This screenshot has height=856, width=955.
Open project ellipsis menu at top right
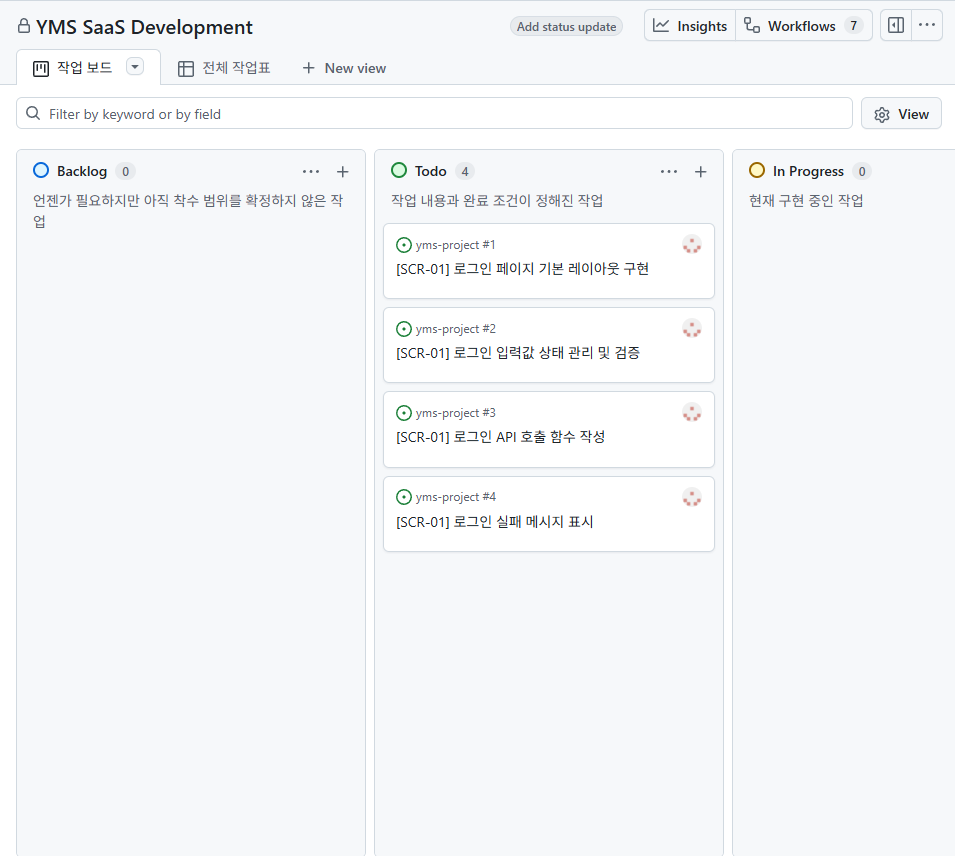(927, 26)
